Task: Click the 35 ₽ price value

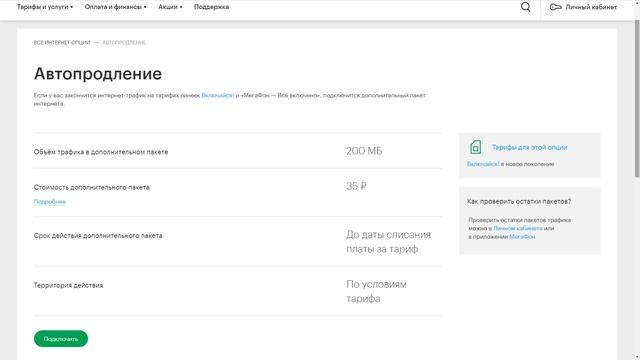Action: (356, 187)
